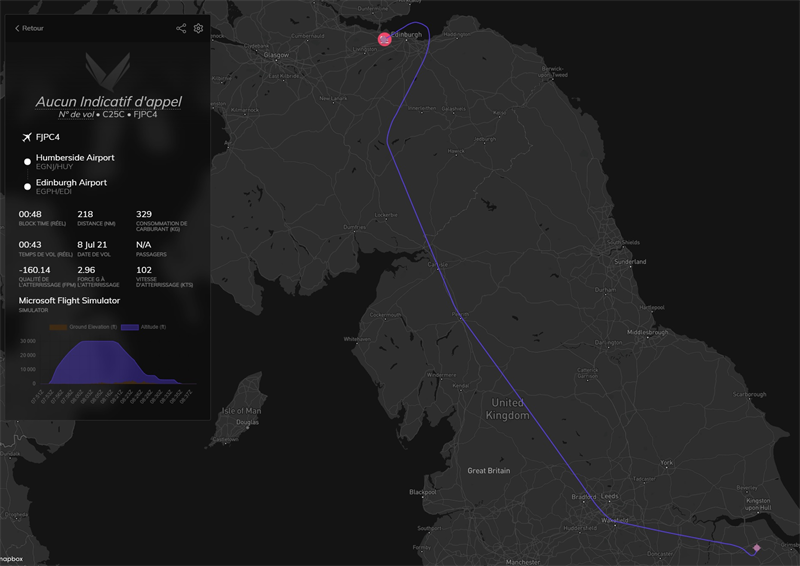Open Humberside Airport details
Viewport: 800px width, 566px height.
(75, 158)
